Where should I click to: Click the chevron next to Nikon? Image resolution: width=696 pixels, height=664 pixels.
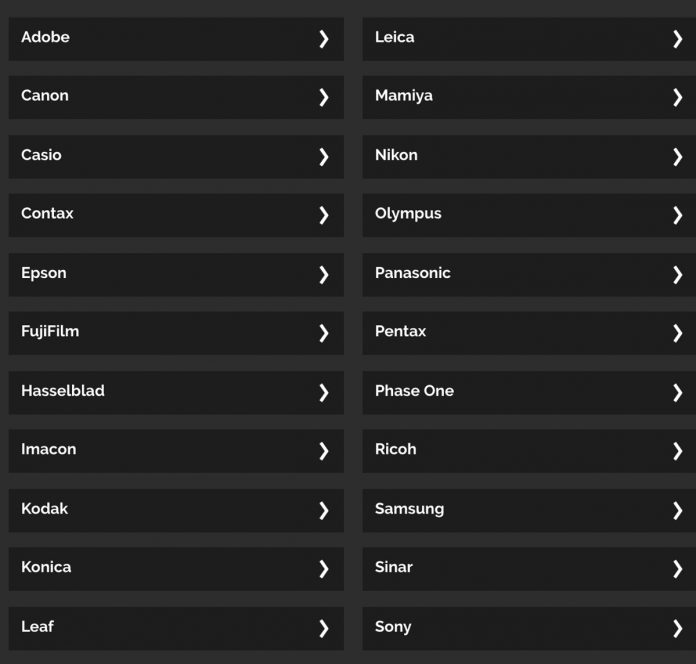tap(677, 157)
